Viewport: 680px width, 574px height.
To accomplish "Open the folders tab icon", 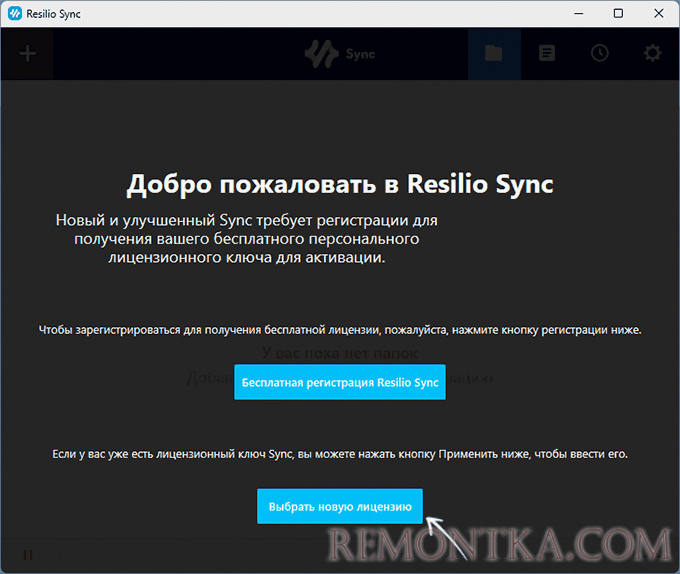I will pos(494,54).
